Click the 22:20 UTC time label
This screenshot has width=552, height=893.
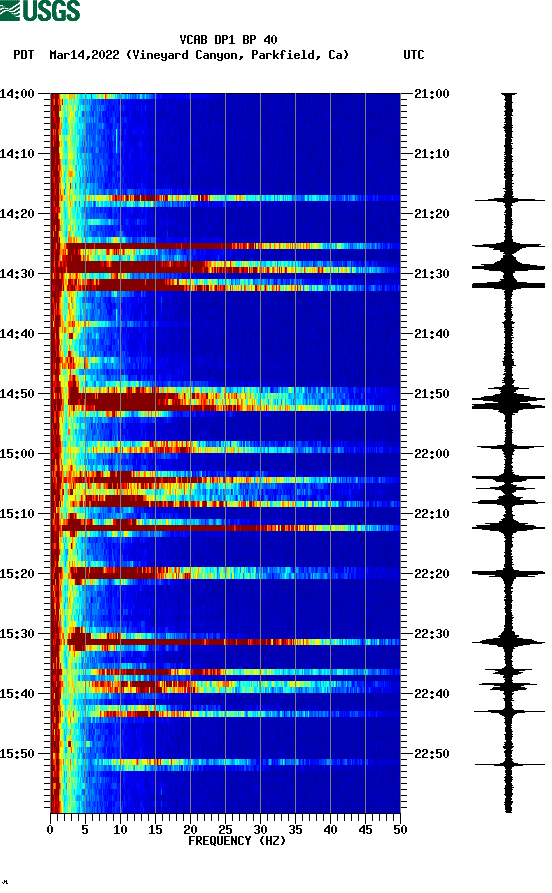coord(432,574)
